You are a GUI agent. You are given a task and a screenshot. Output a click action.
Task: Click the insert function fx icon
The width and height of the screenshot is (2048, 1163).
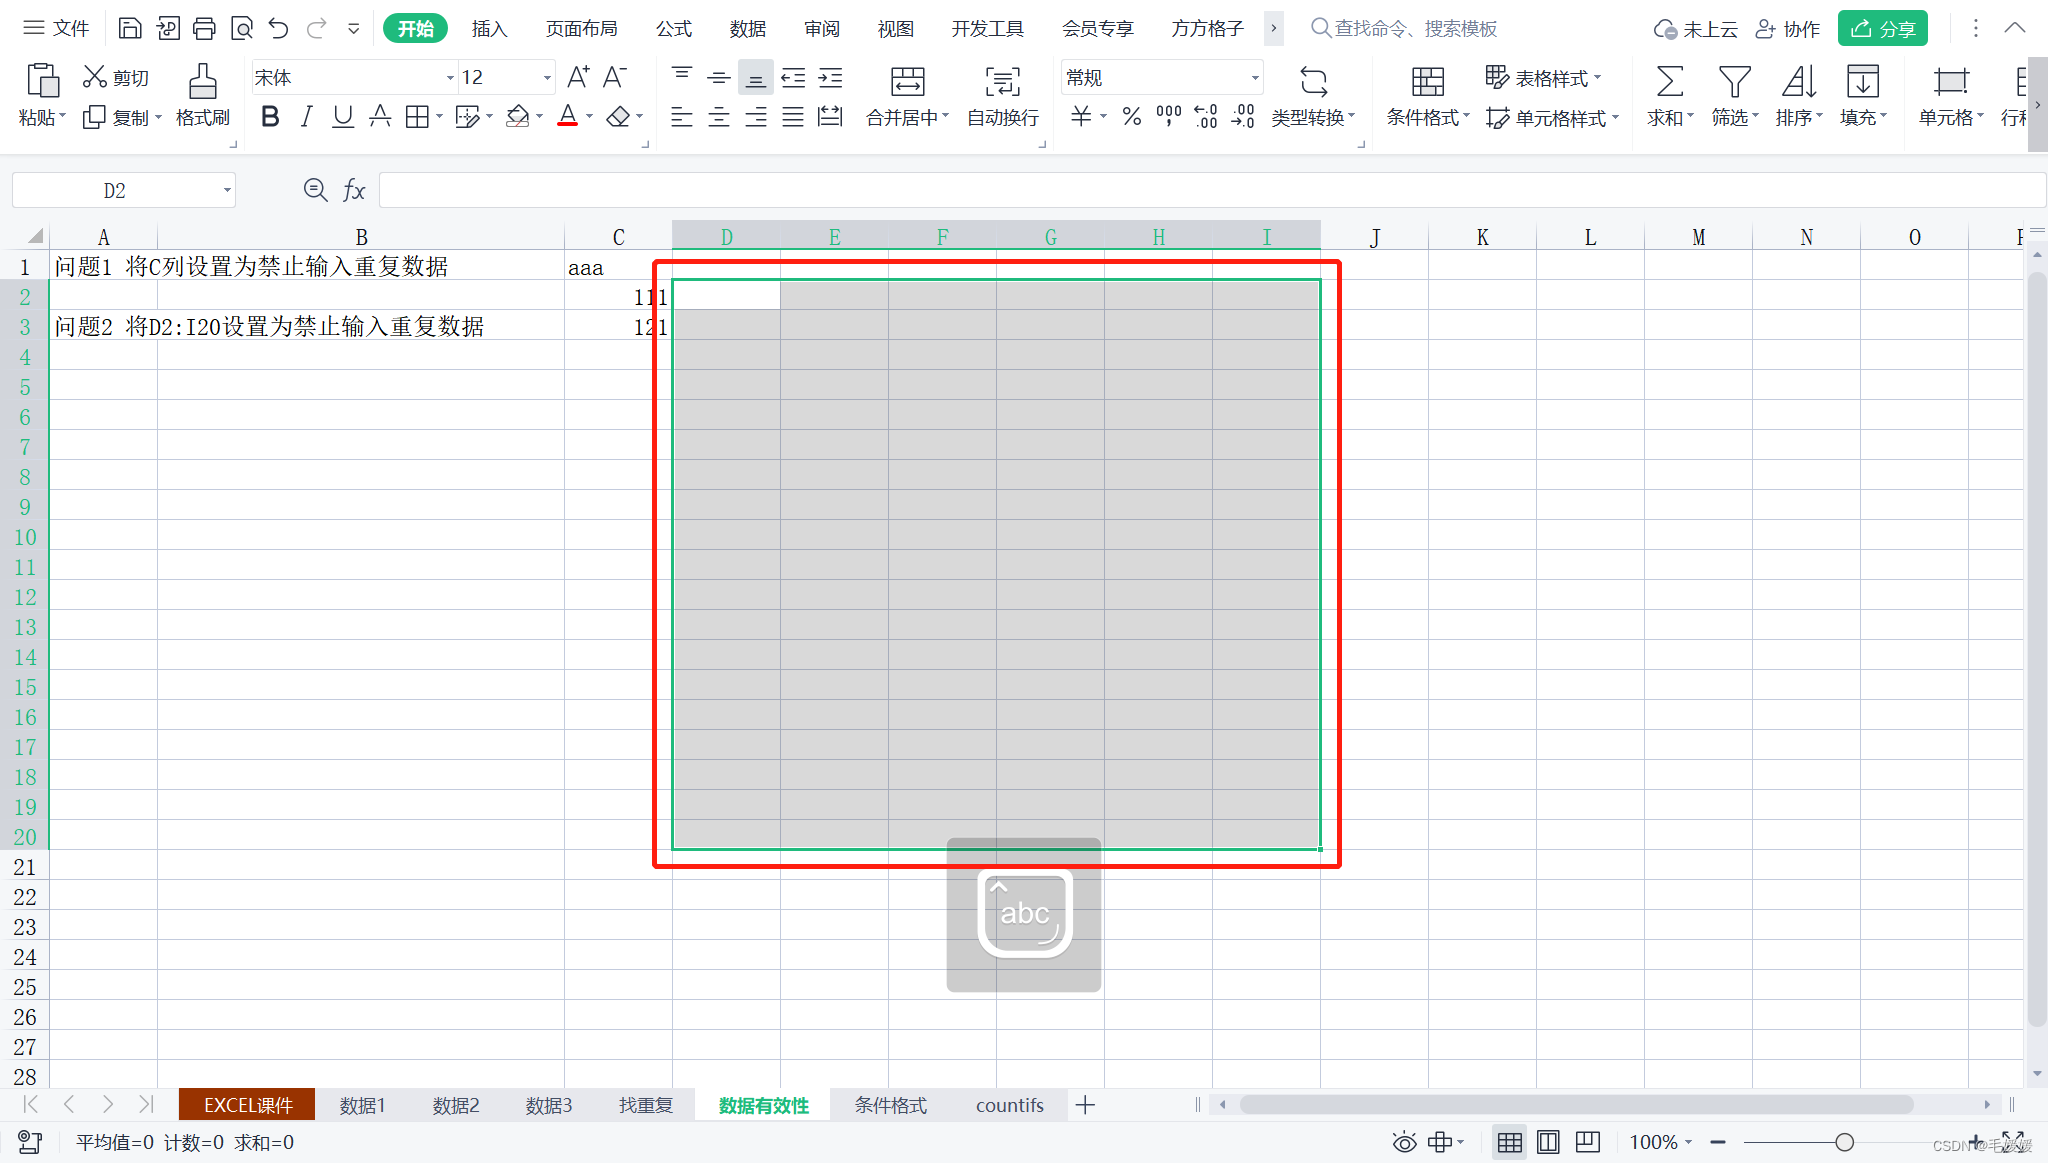coord(354,190)
